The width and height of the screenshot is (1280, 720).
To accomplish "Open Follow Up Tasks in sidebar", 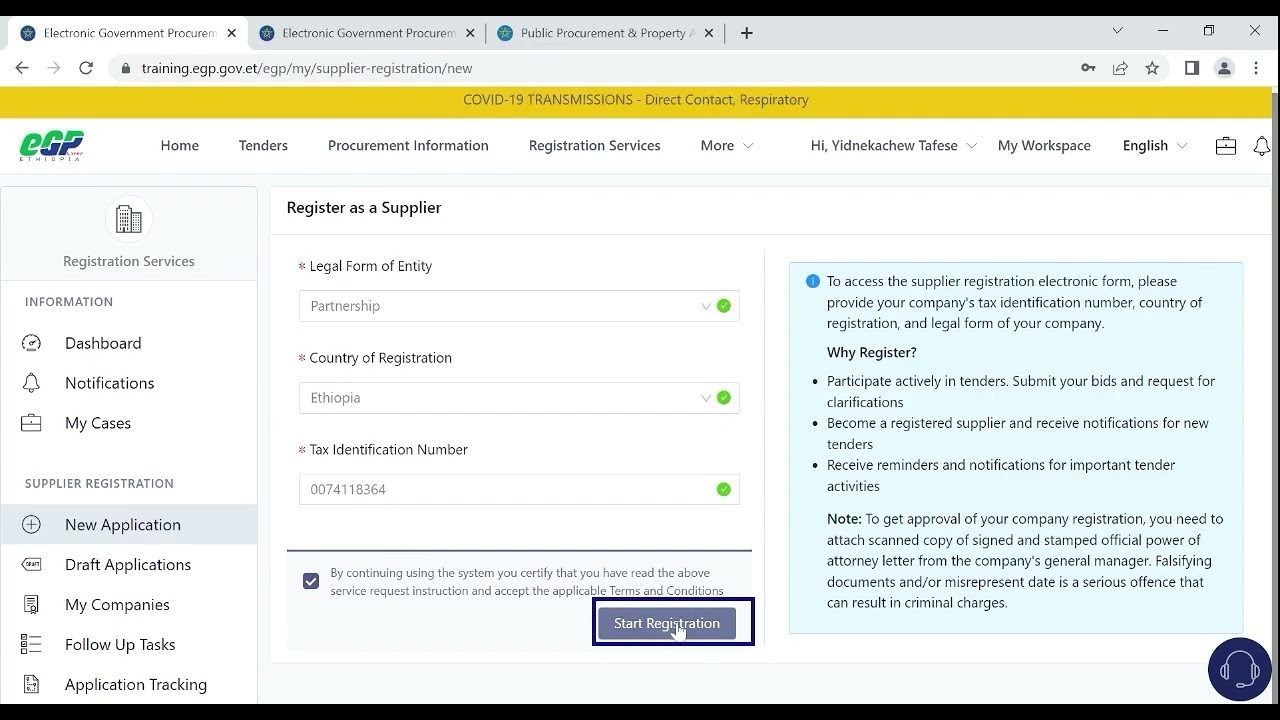I will coord(120,645).
